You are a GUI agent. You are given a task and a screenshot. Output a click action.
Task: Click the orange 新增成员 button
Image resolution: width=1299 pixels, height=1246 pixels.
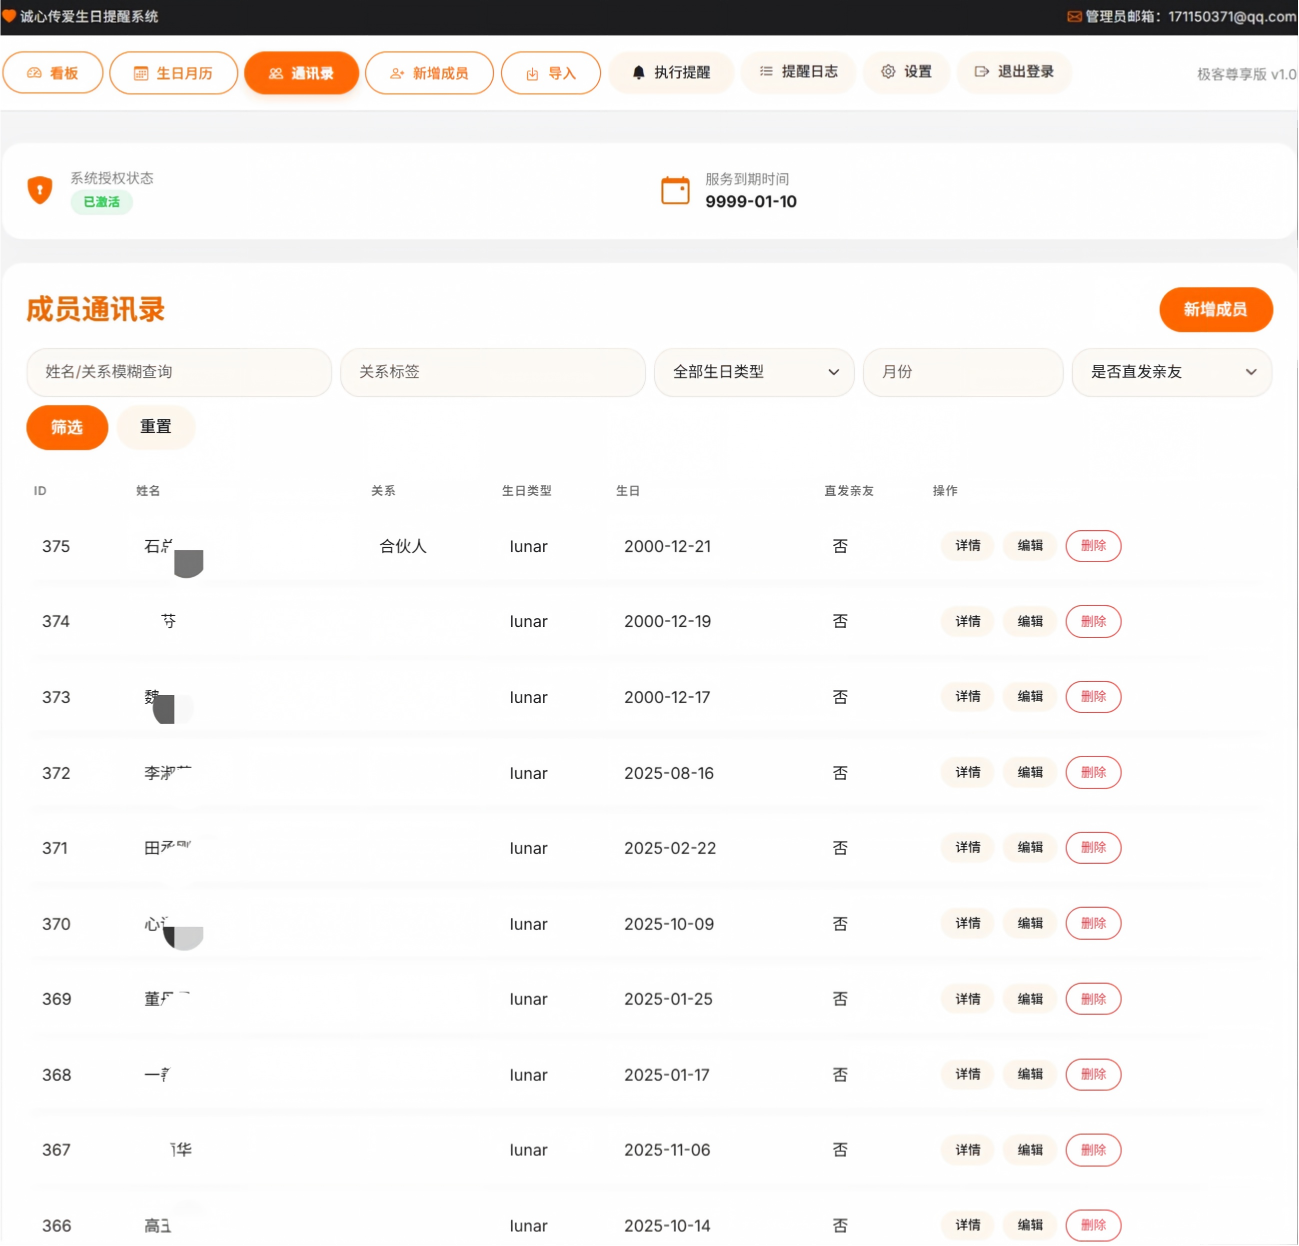coord(1216,309)
